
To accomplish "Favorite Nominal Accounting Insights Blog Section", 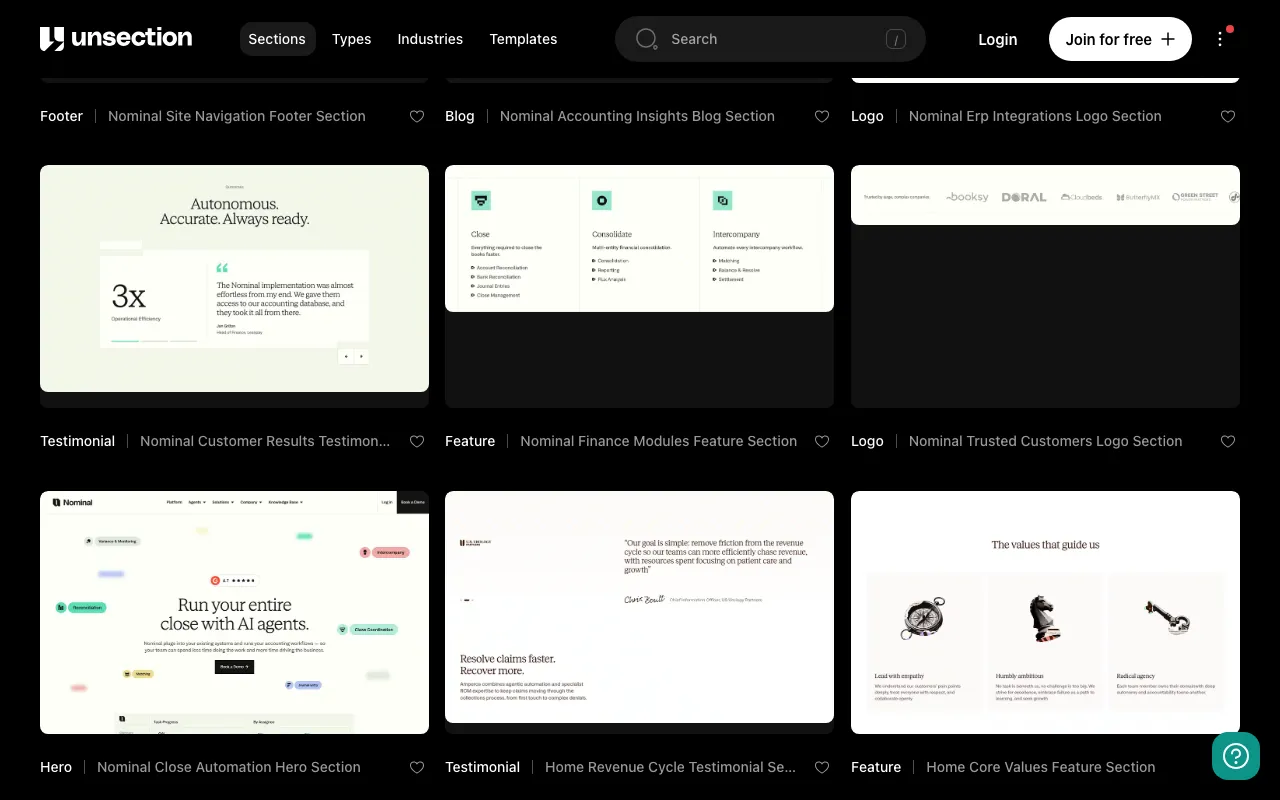I will pyautogui.click(x=822, y=116).
